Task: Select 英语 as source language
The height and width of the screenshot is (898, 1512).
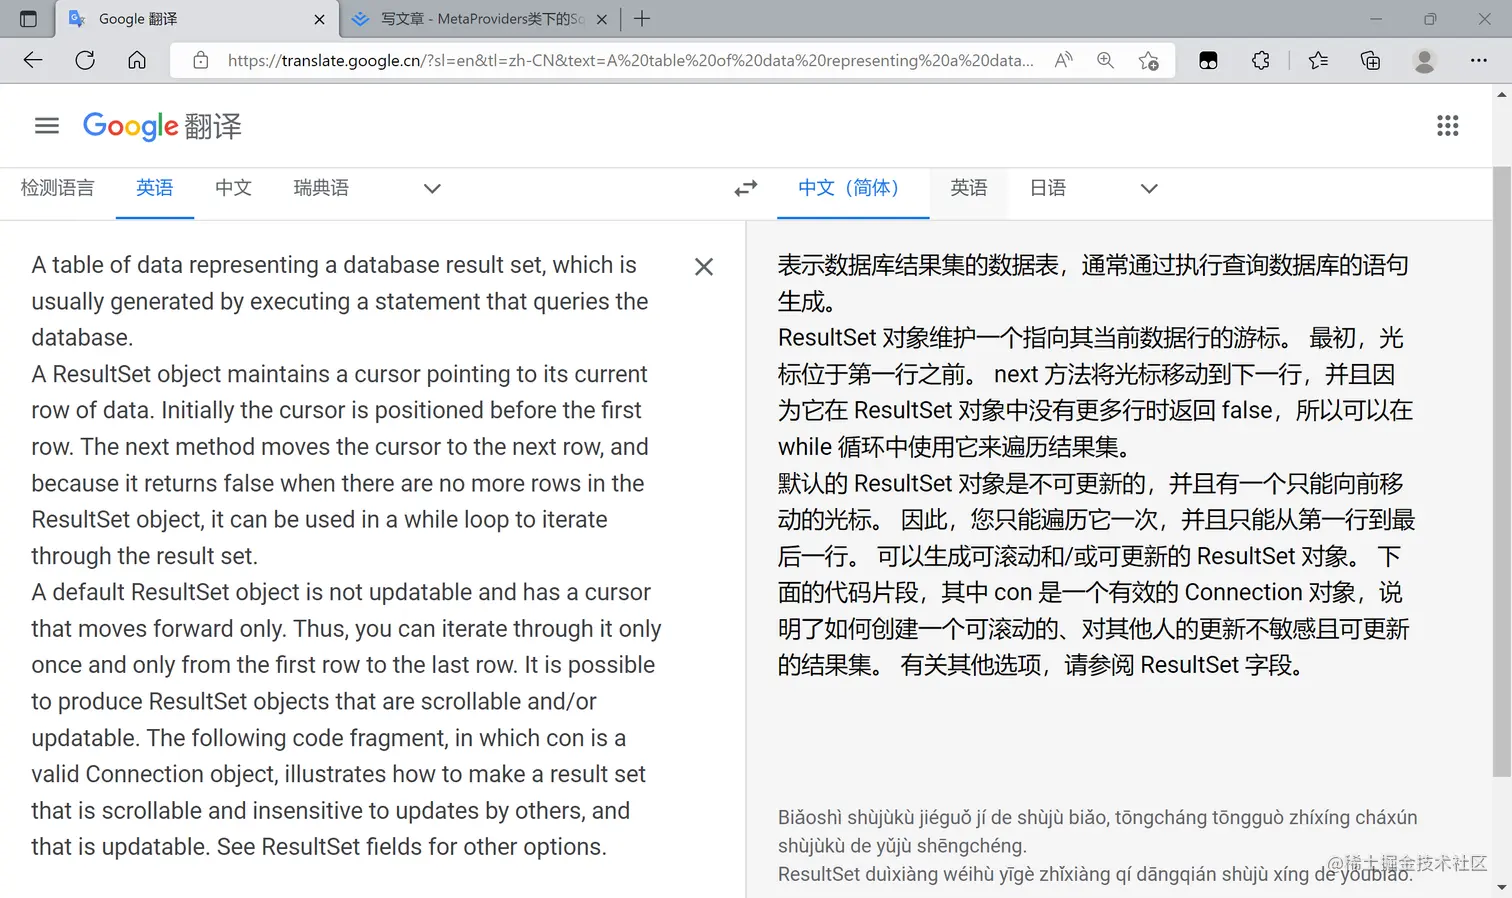Action: pyautogui.click(x=155, y=188)
